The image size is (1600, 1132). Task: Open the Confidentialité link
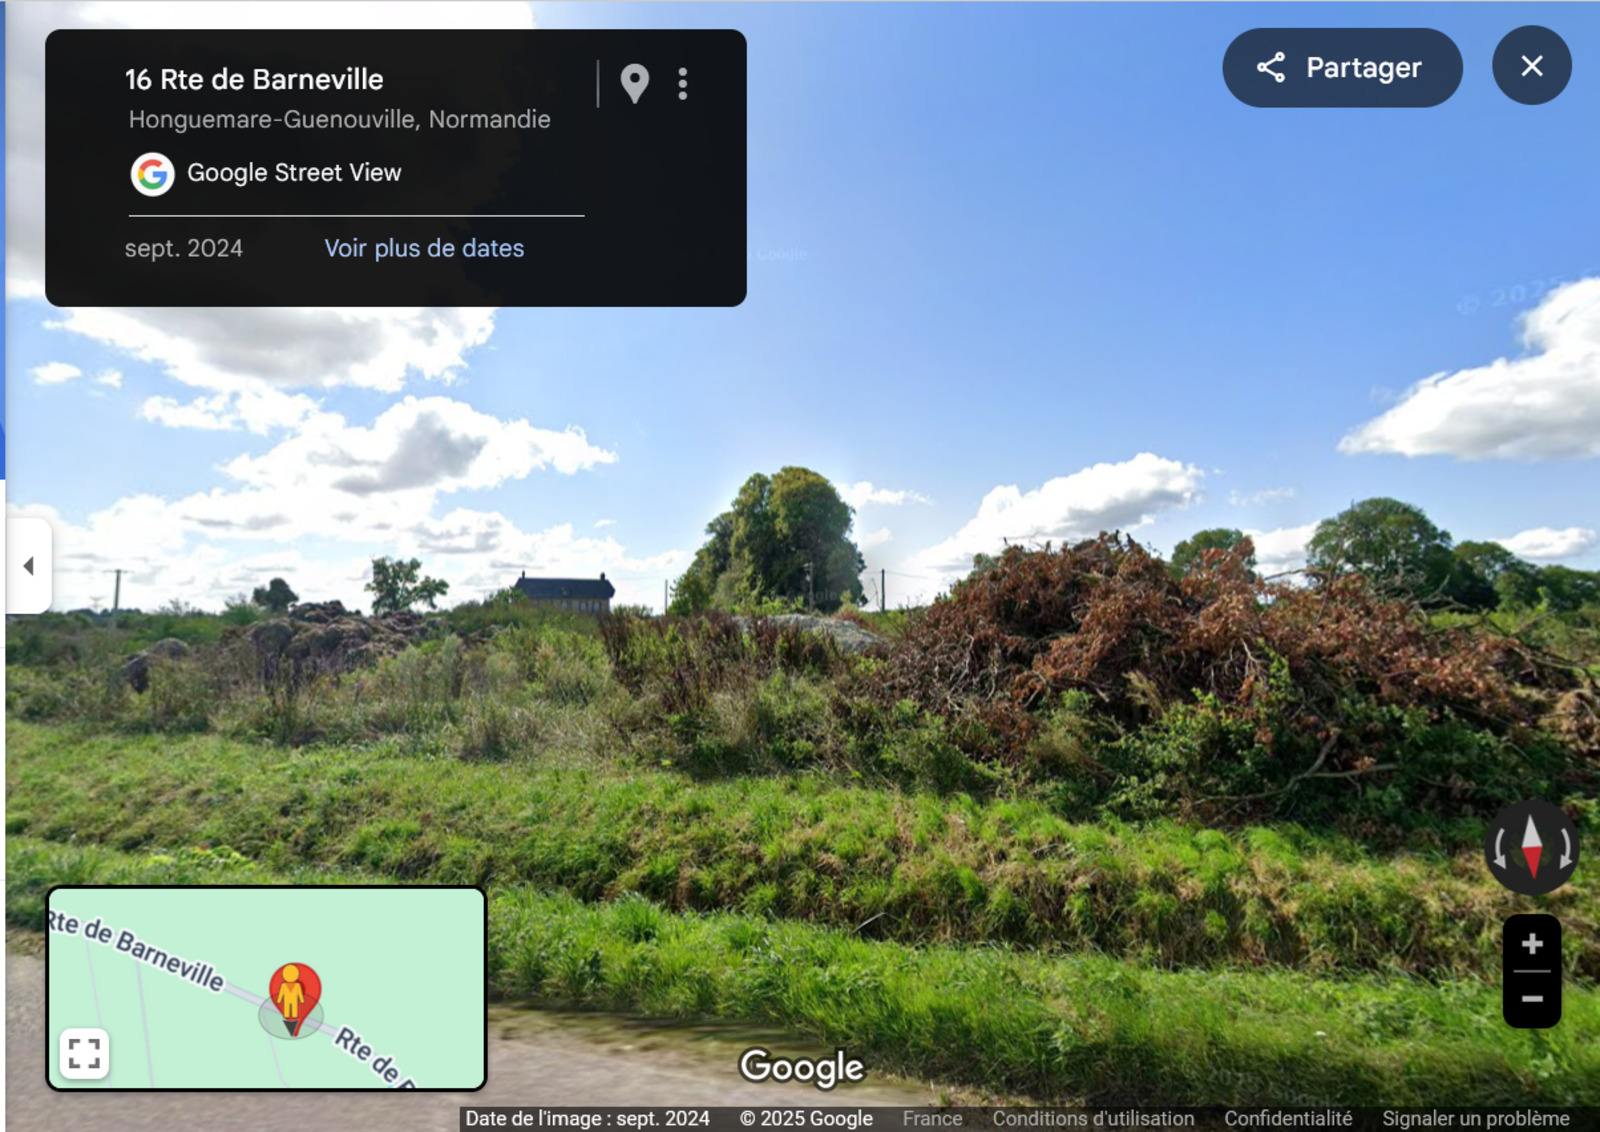click(1288, 1118)
